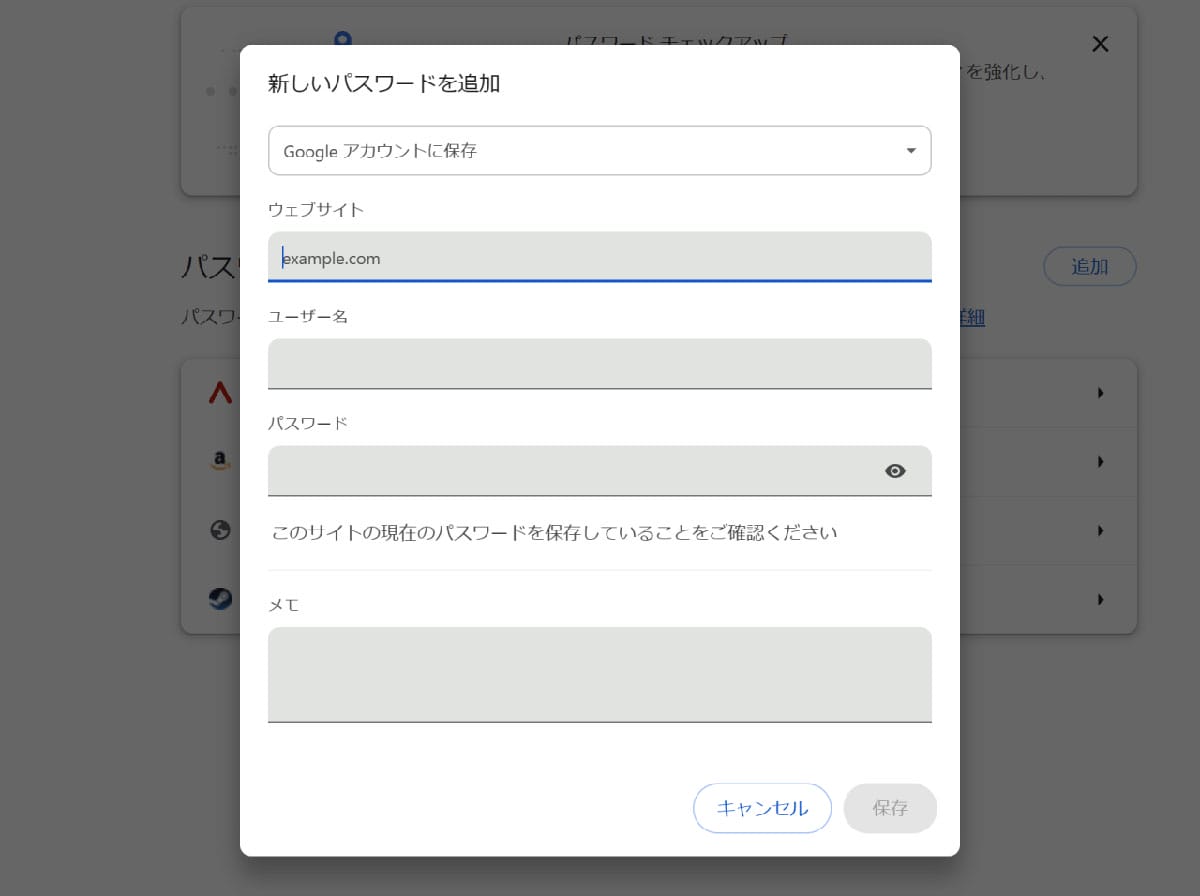Toggle password visibility eye icon
The height and width of the screenshot is (896, 1200).
coord(896,471)
